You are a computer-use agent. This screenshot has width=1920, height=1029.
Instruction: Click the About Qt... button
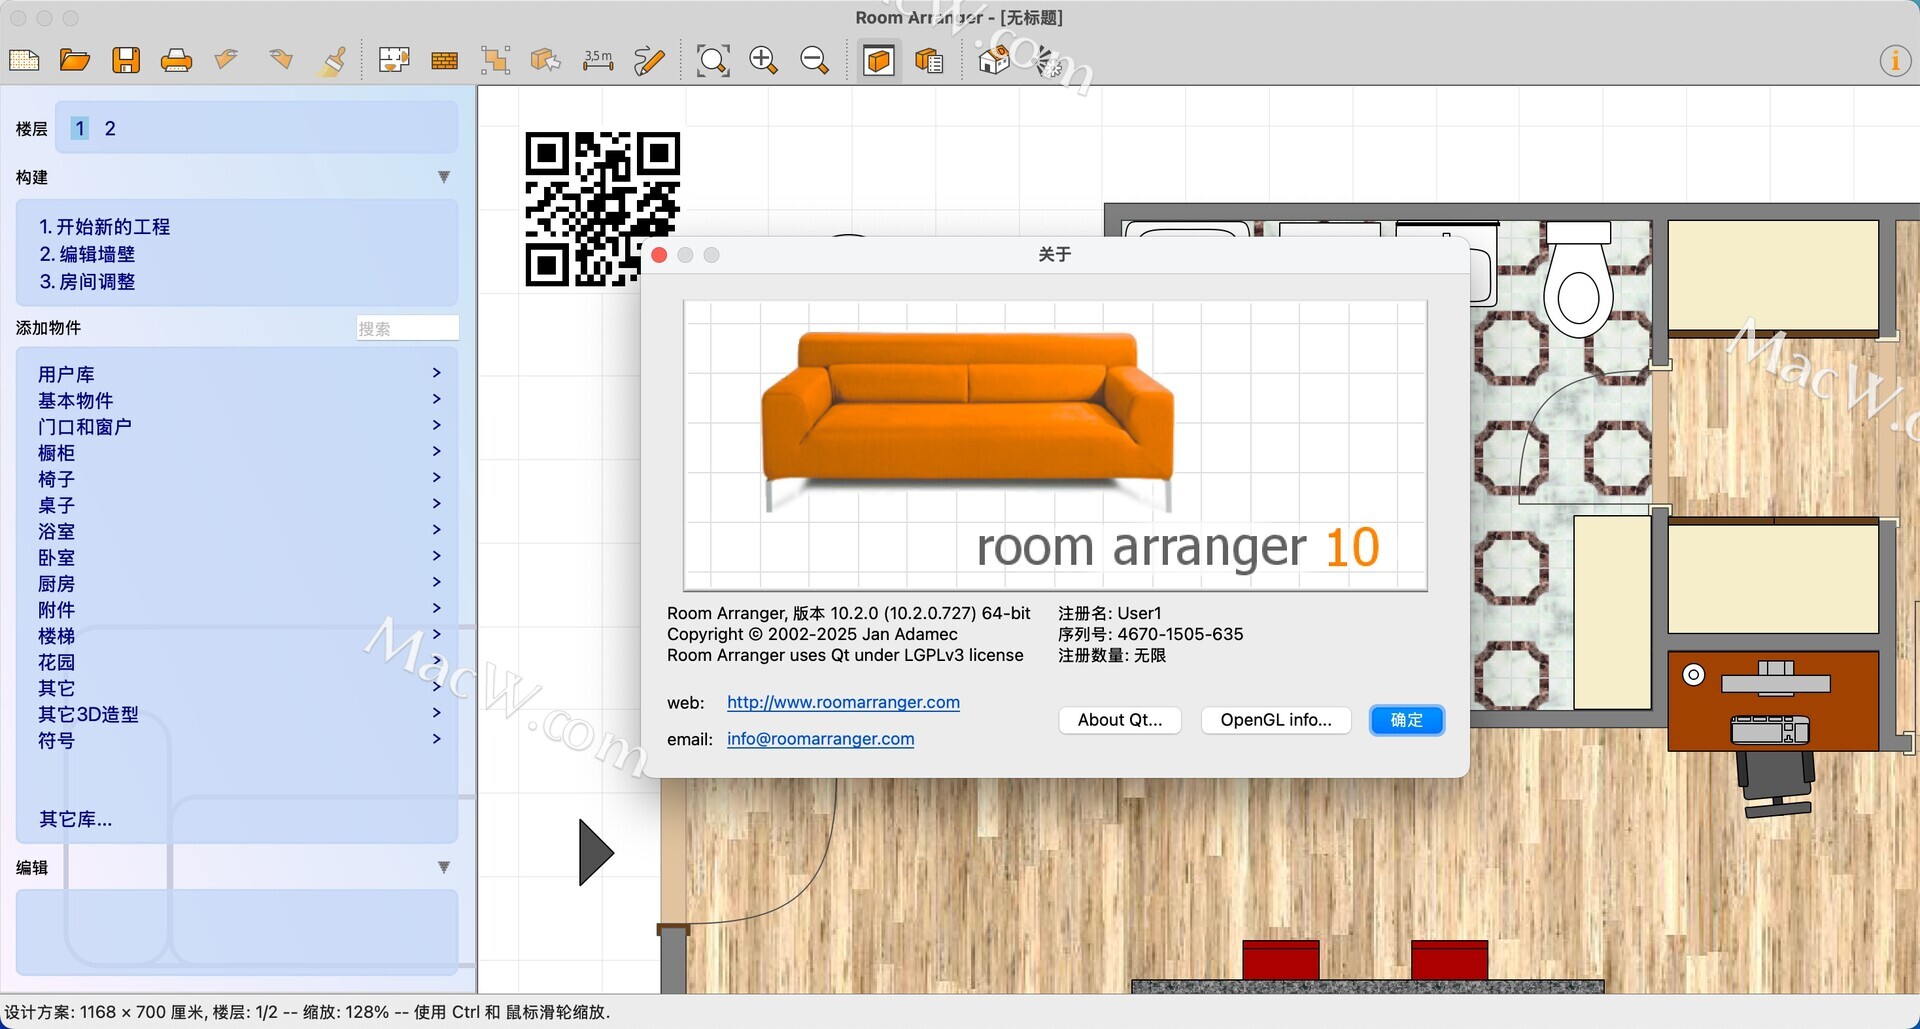coord(1120,720)
